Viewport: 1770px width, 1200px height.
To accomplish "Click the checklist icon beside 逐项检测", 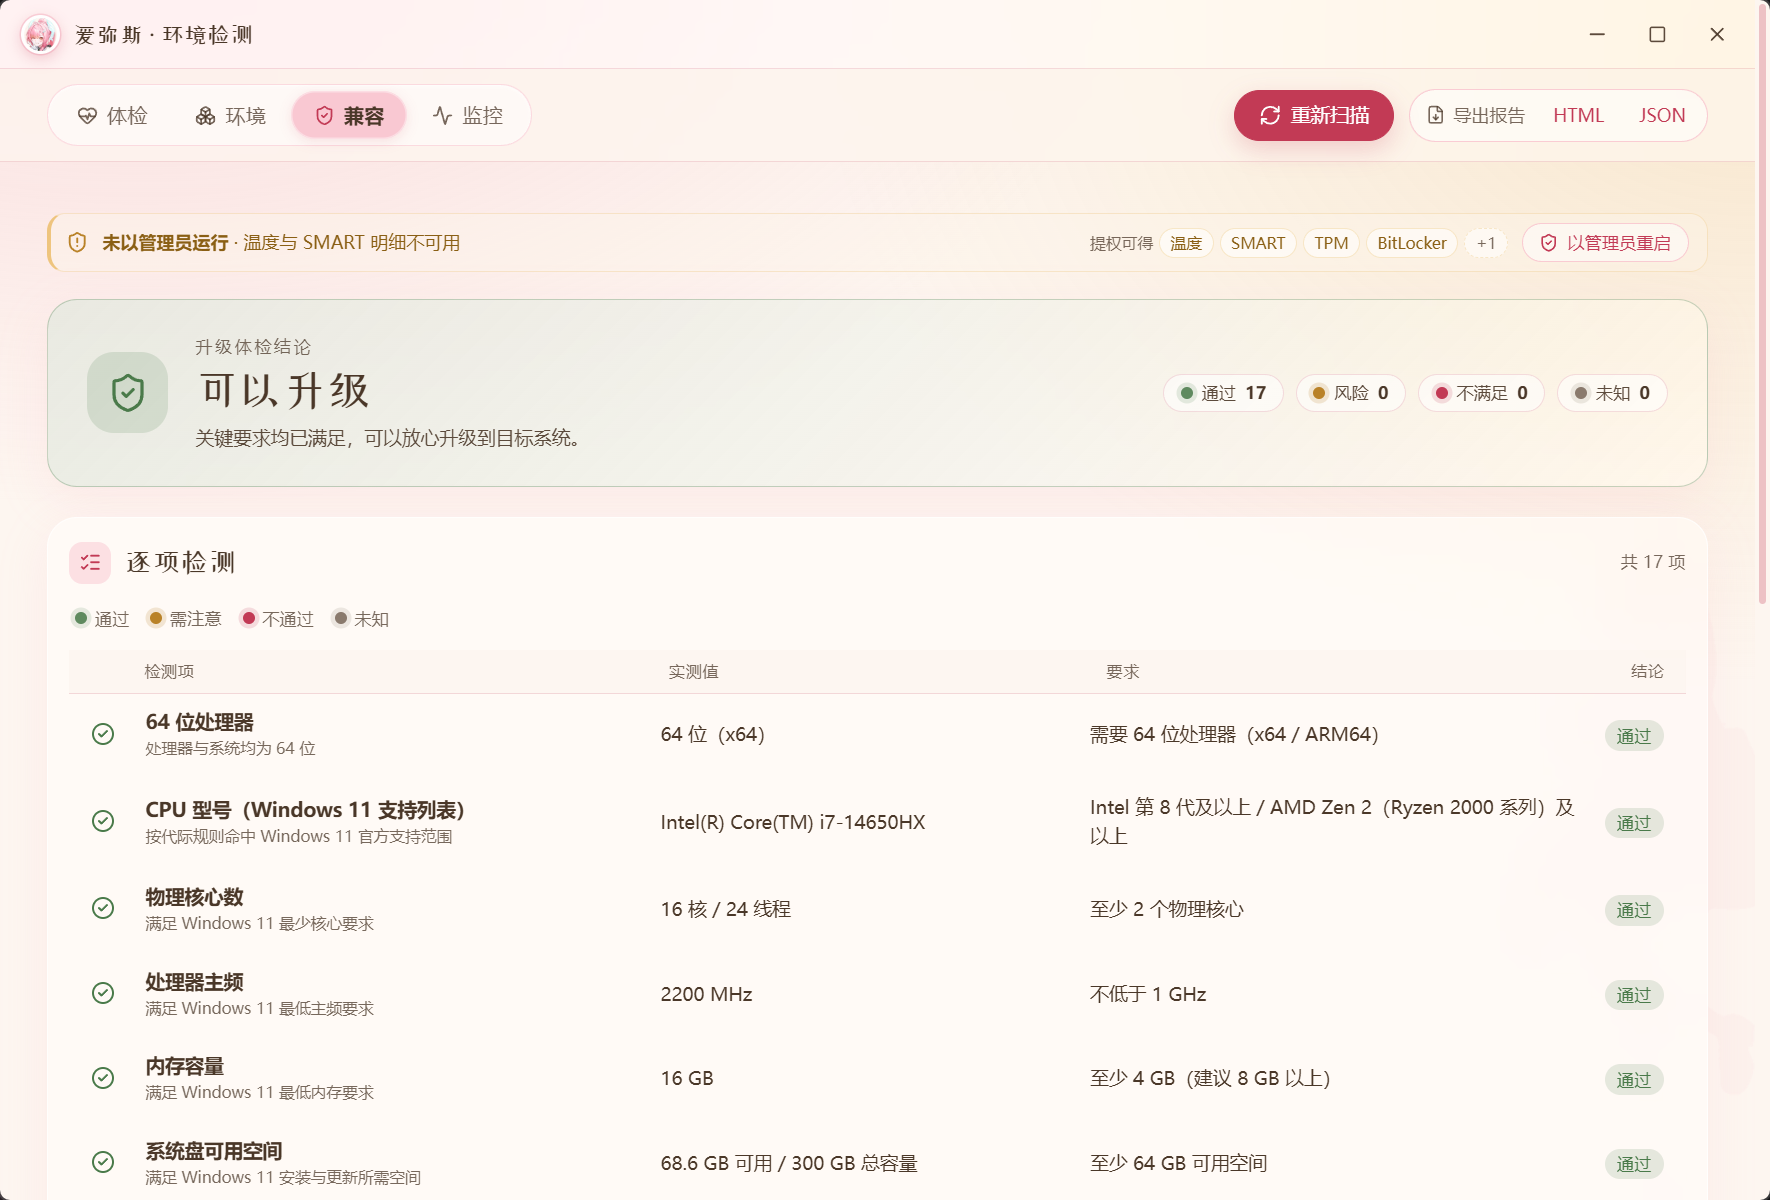I will pyautogui.click(x=90, y=562).
